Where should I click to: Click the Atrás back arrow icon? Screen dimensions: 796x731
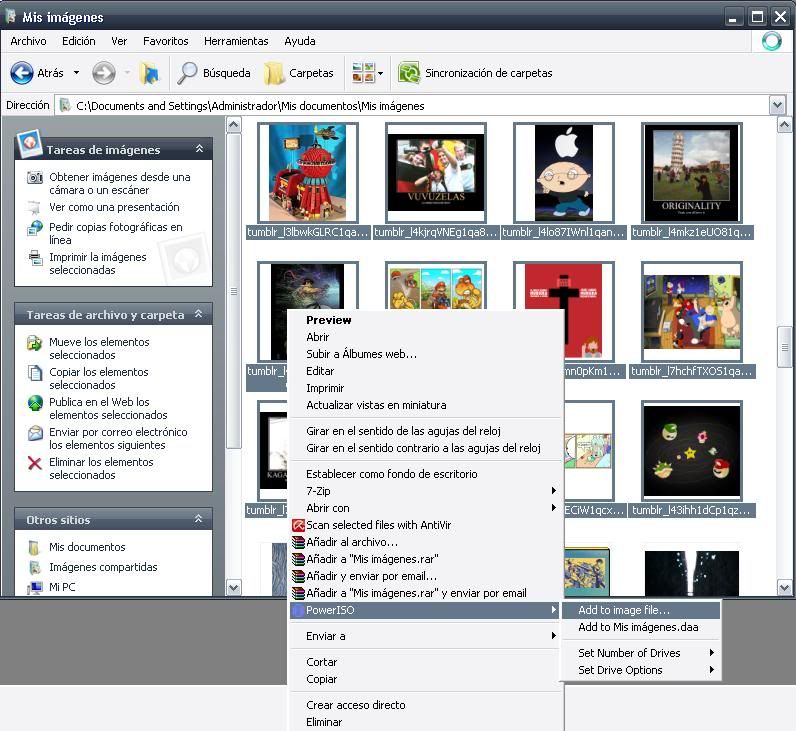click(x=22, y=73)
